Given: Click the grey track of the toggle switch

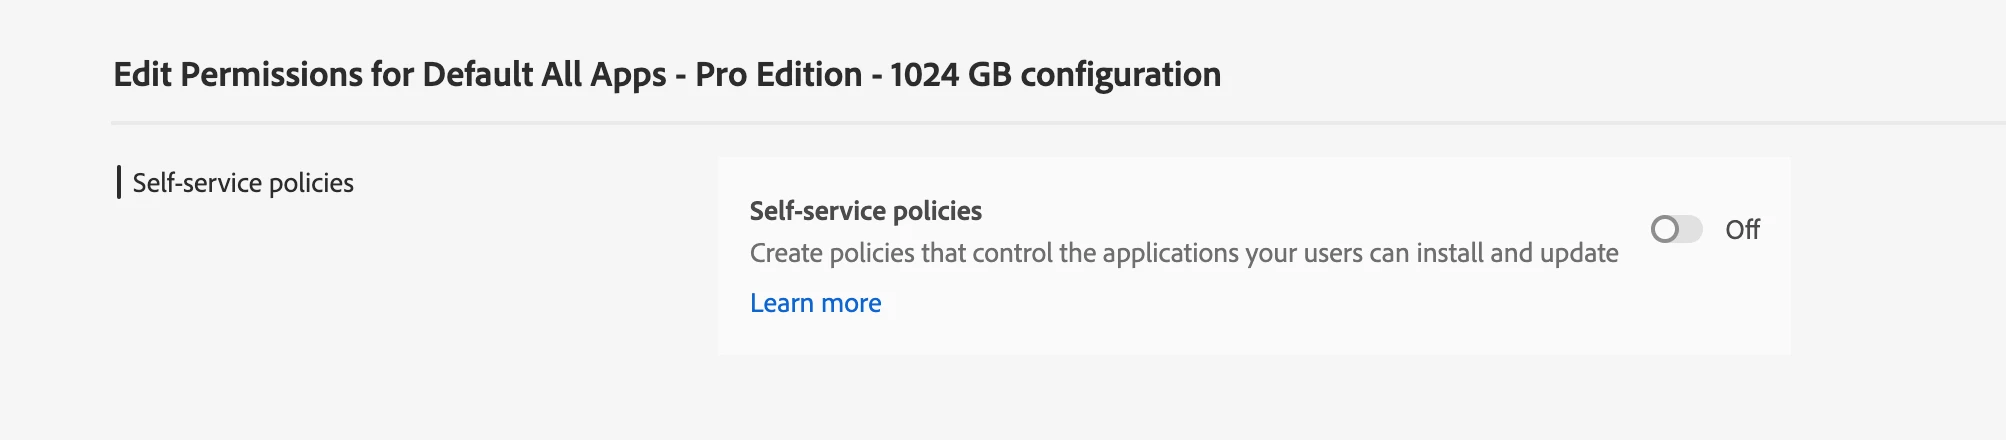Looking at the screenshot, I should pyautogui.click(x=1691, y=230).
